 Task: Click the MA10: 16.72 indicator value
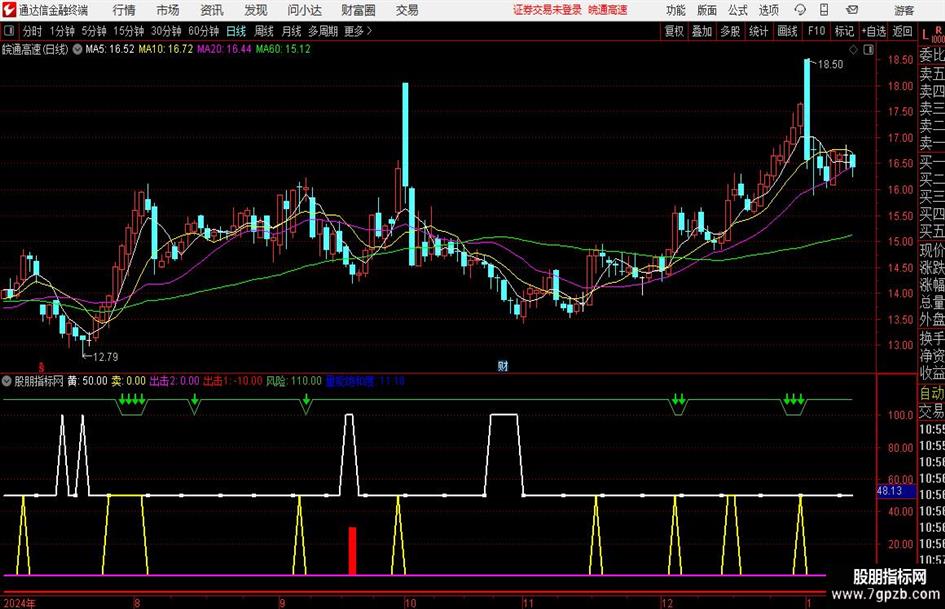[166, 49]
